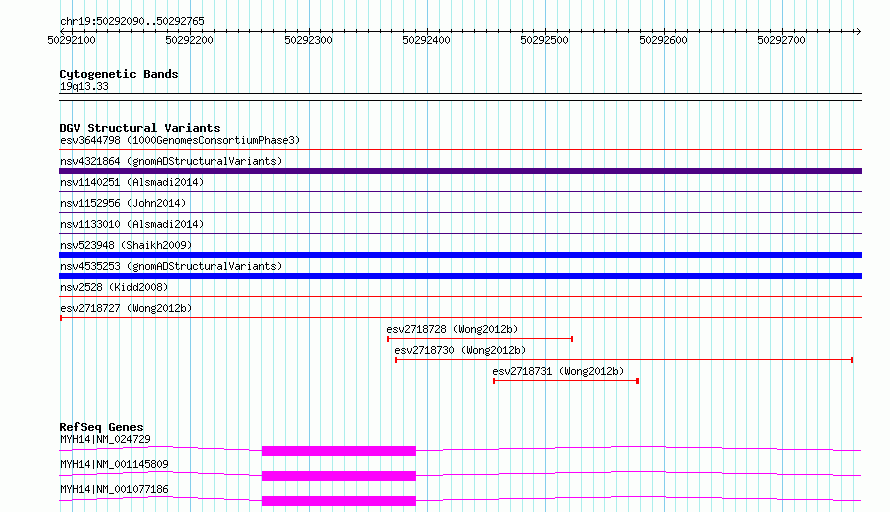Click the magenta exon of MYH14|NM_024729
This screenshot has width=890, height=512.
[x=339, y=451]
